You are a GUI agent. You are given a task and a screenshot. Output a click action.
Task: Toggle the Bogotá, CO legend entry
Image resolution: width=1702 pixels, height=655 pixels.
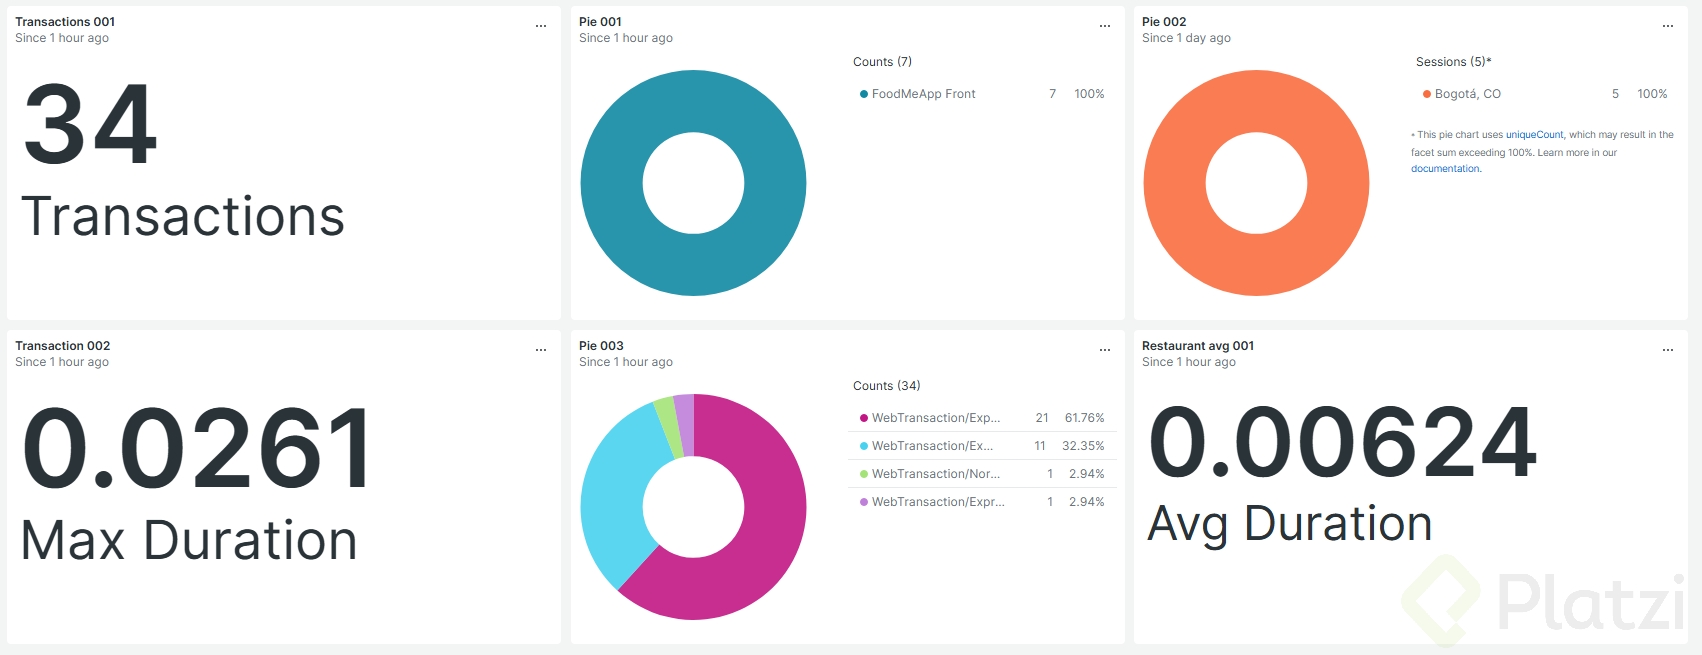[x=1467, y=94]
